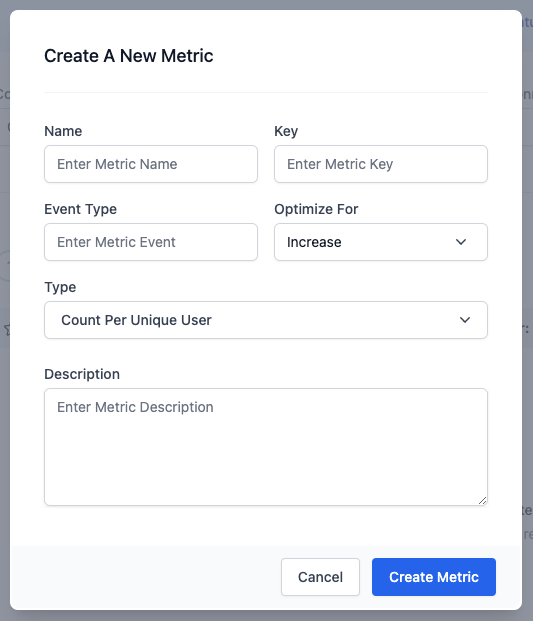533x621 pixels.
Task: Click into the Enter Metric Description textarea
Action: click(266, 447)
